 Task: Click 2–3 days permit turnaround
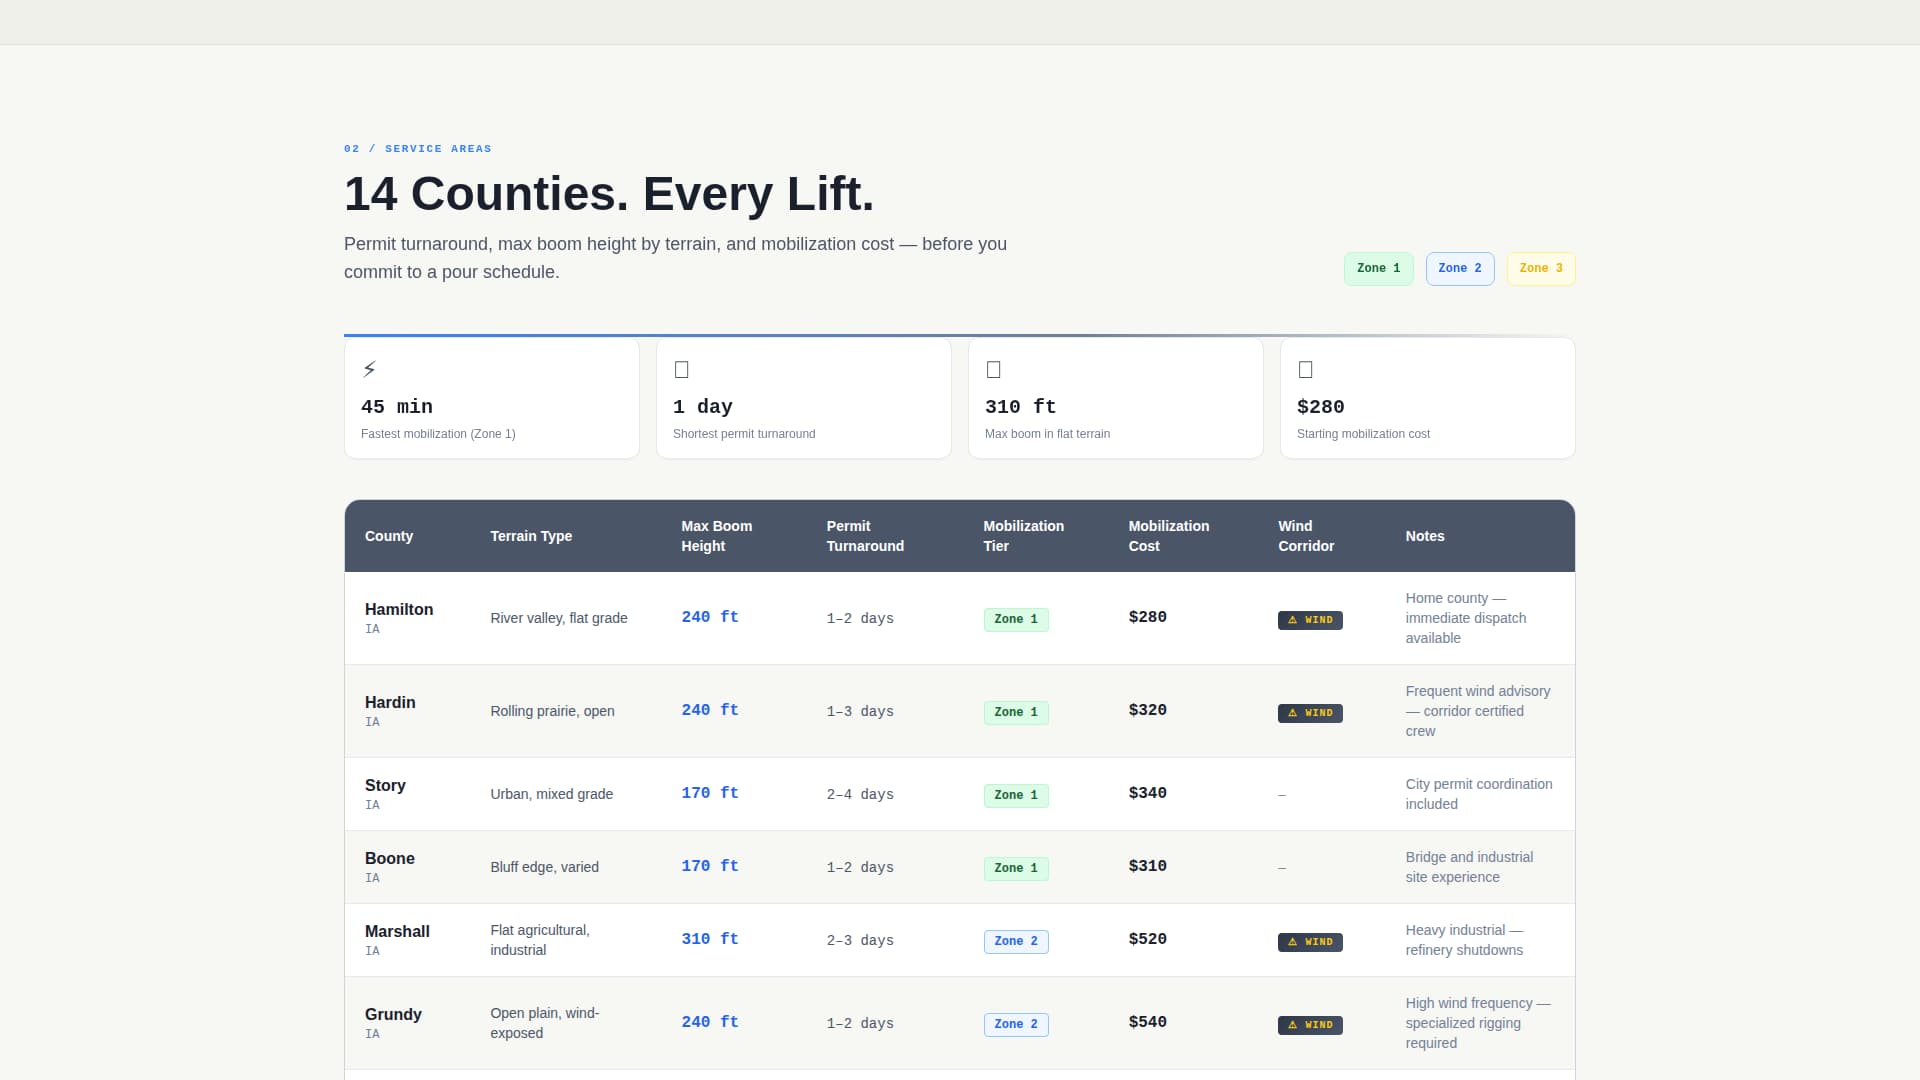coord(860,941)
